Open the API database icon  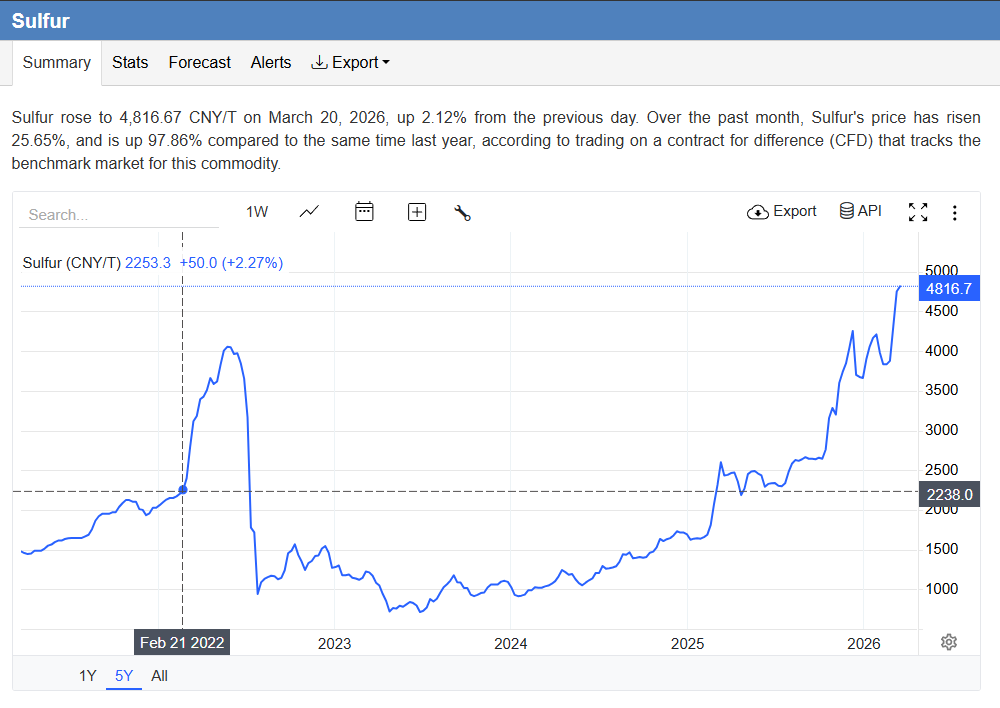click(860, 212)
